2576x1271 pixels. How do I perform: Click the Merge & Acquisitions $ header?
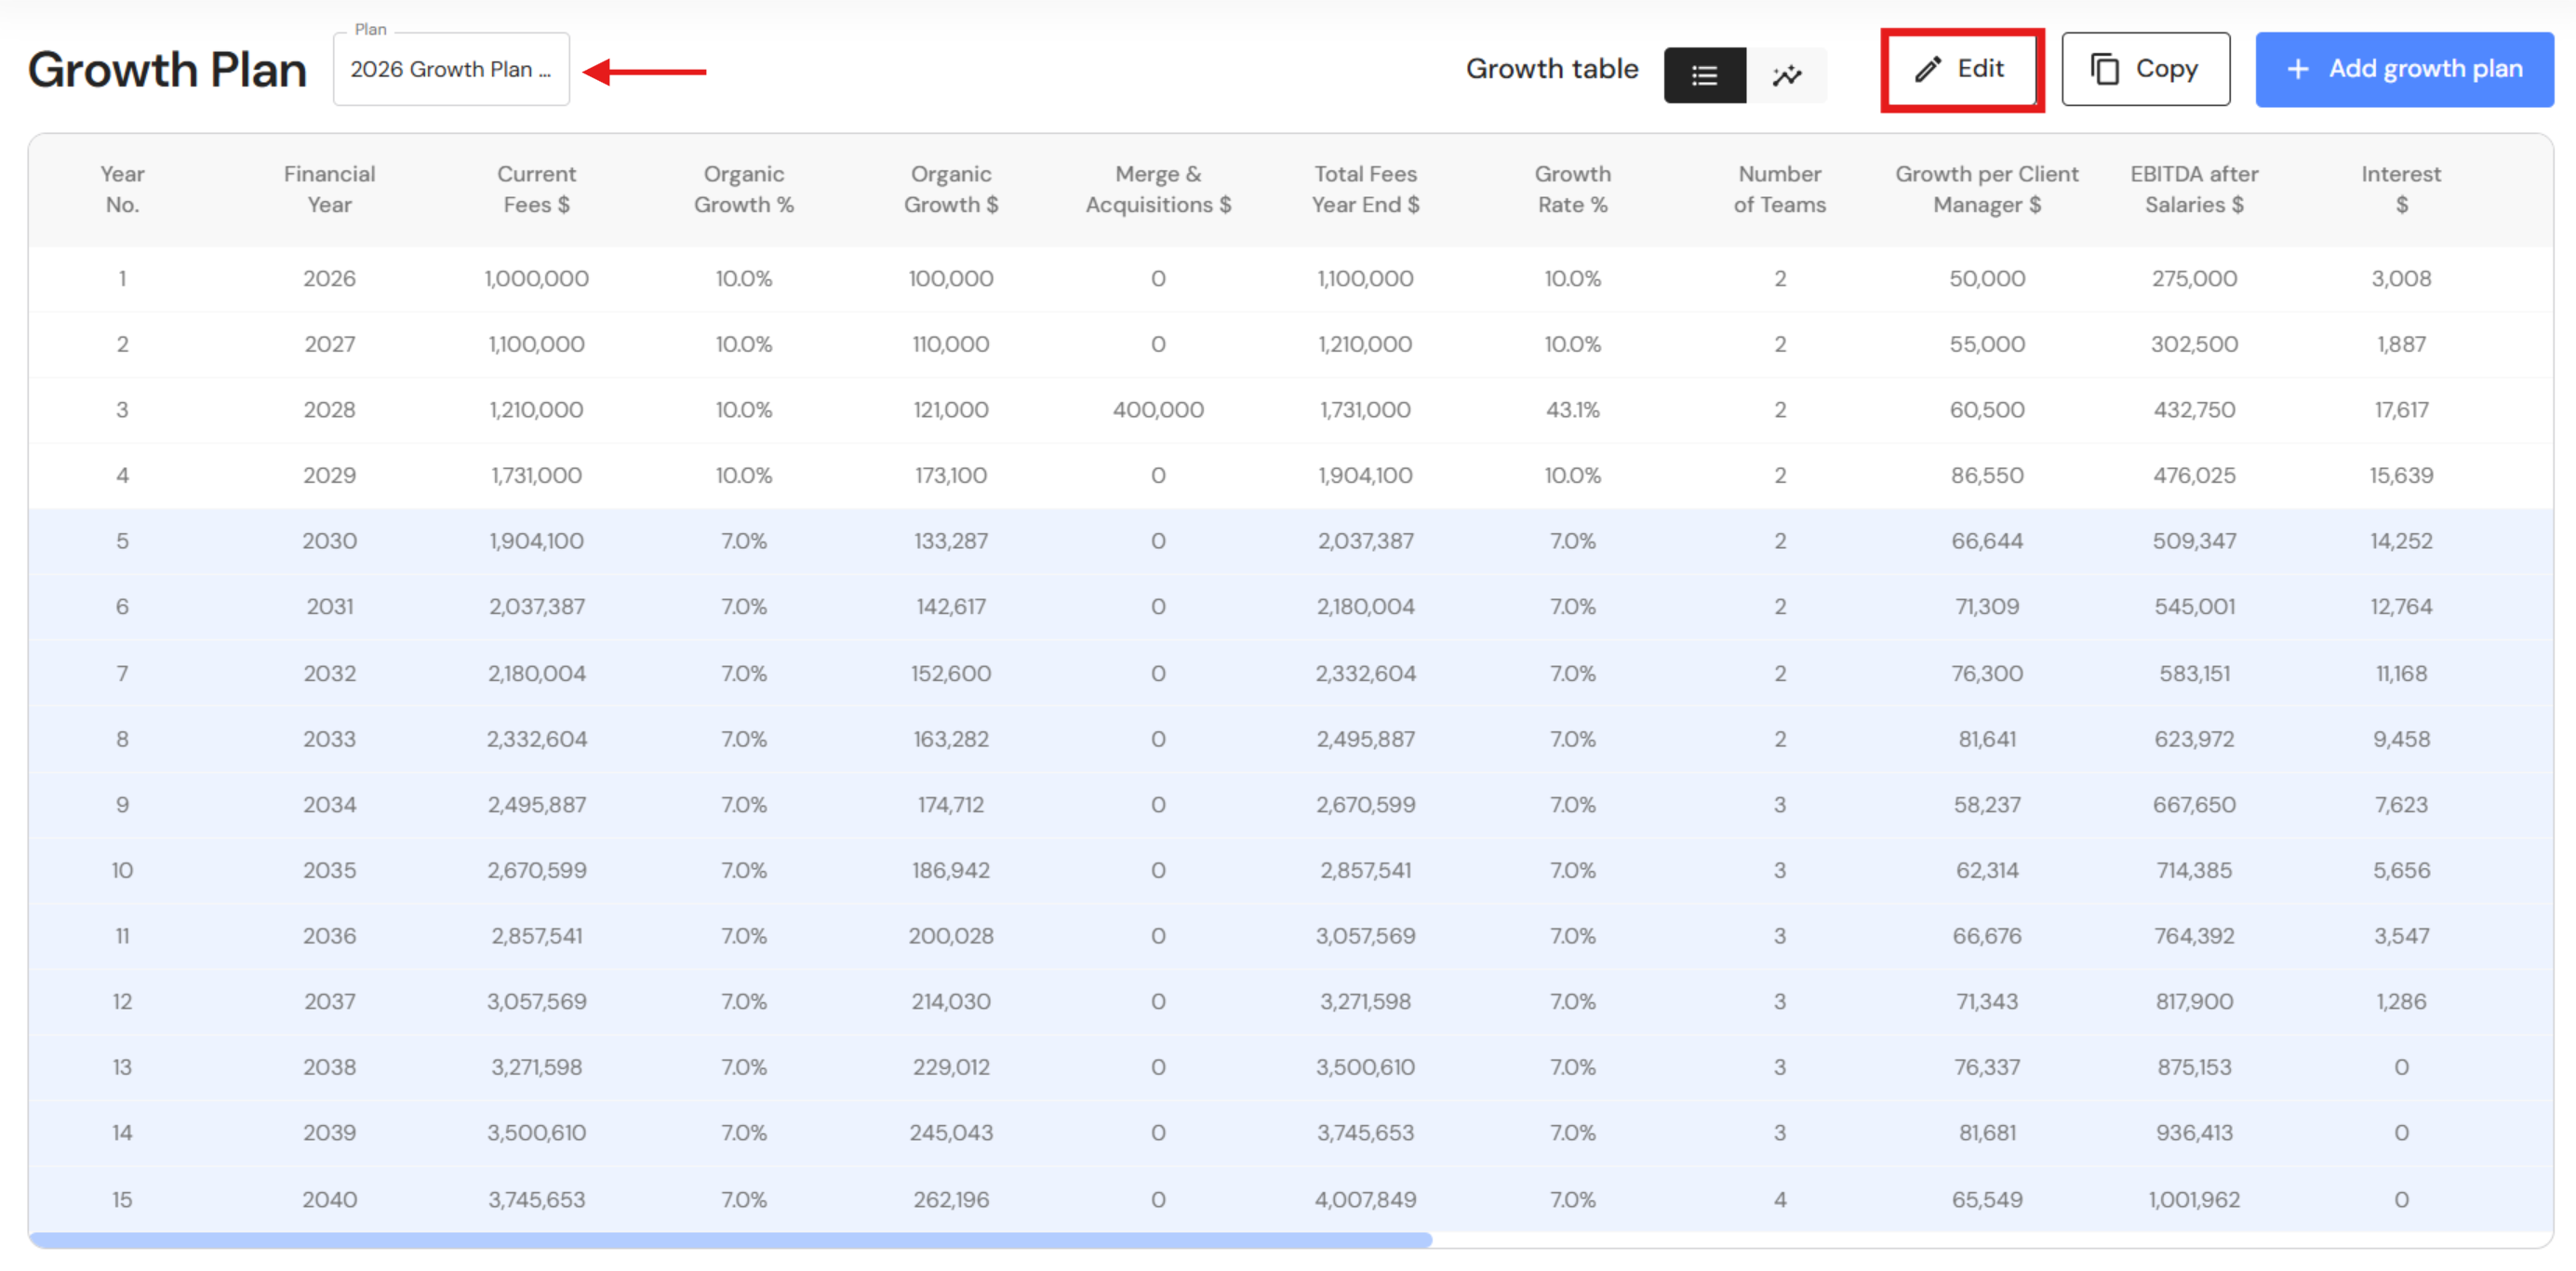[1157, 189]
